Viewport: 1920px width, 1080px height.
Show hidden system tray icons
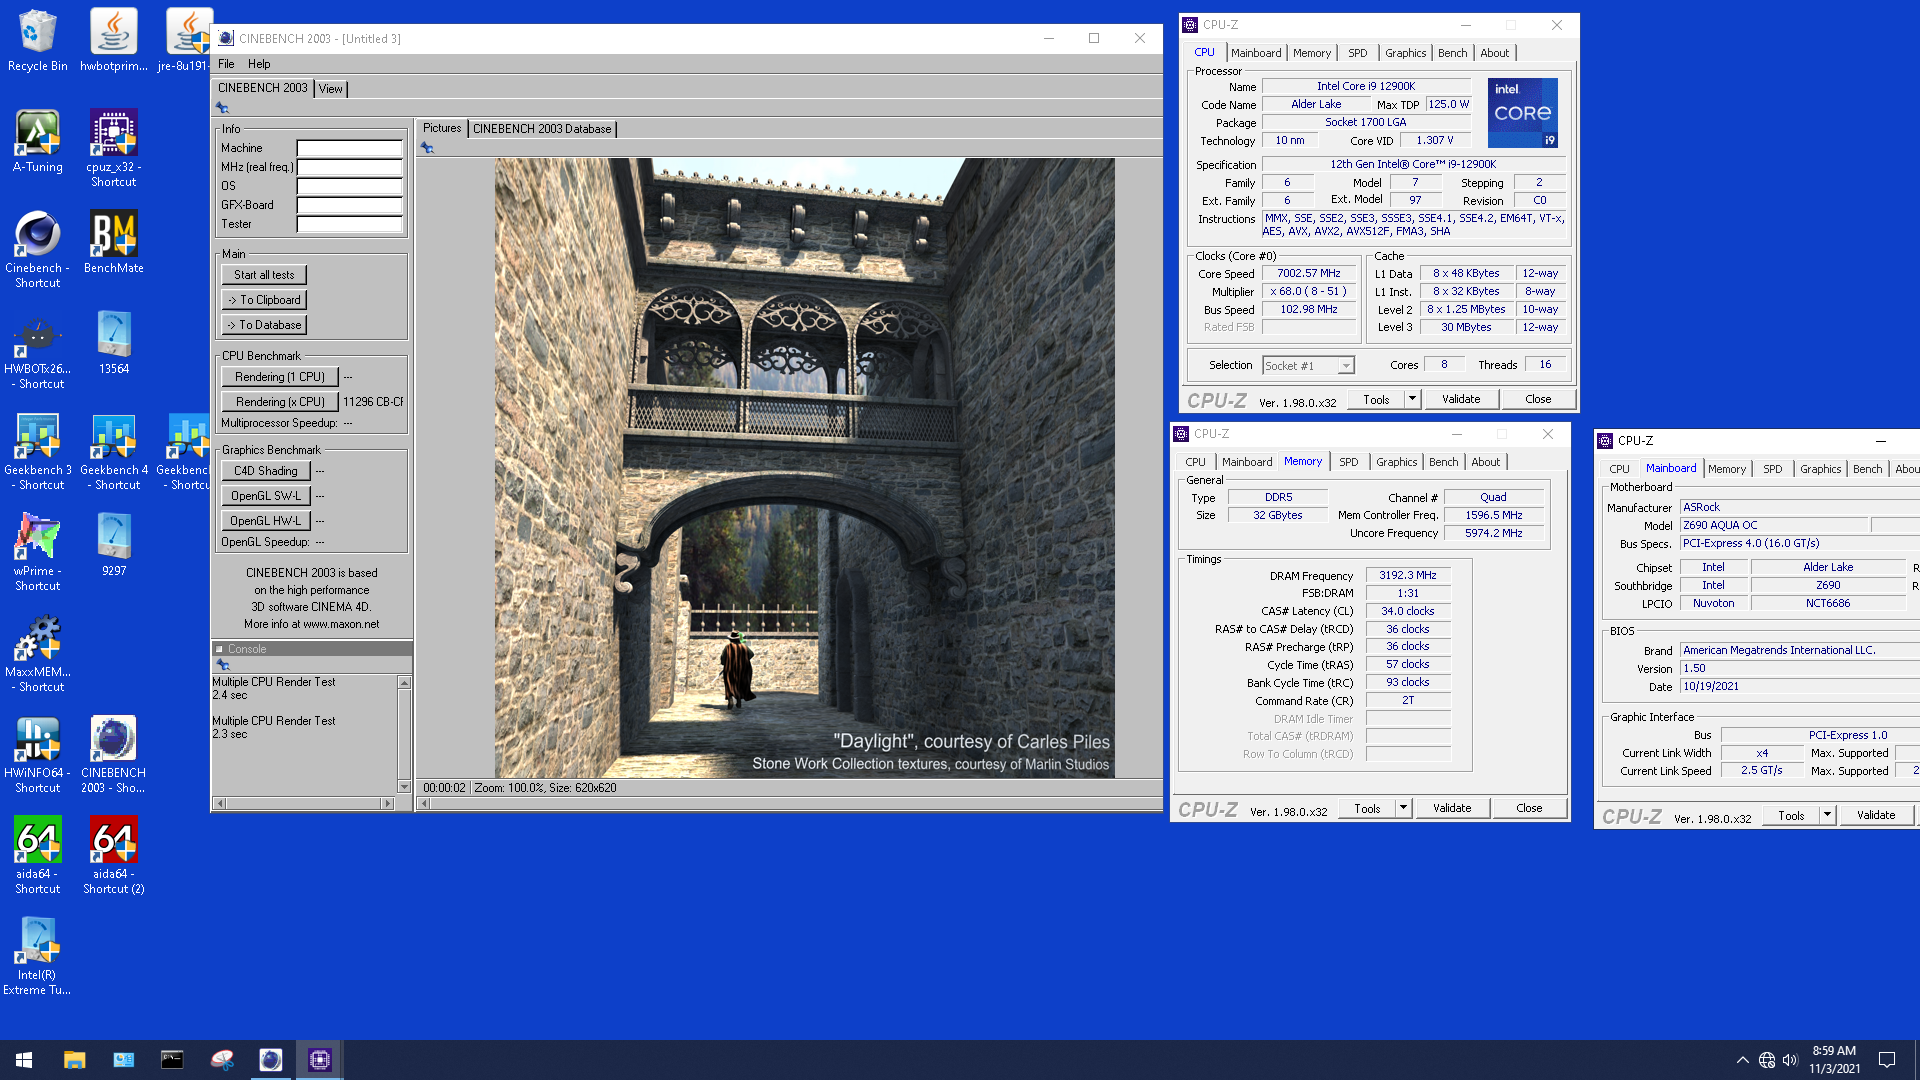point(1742,1060)
